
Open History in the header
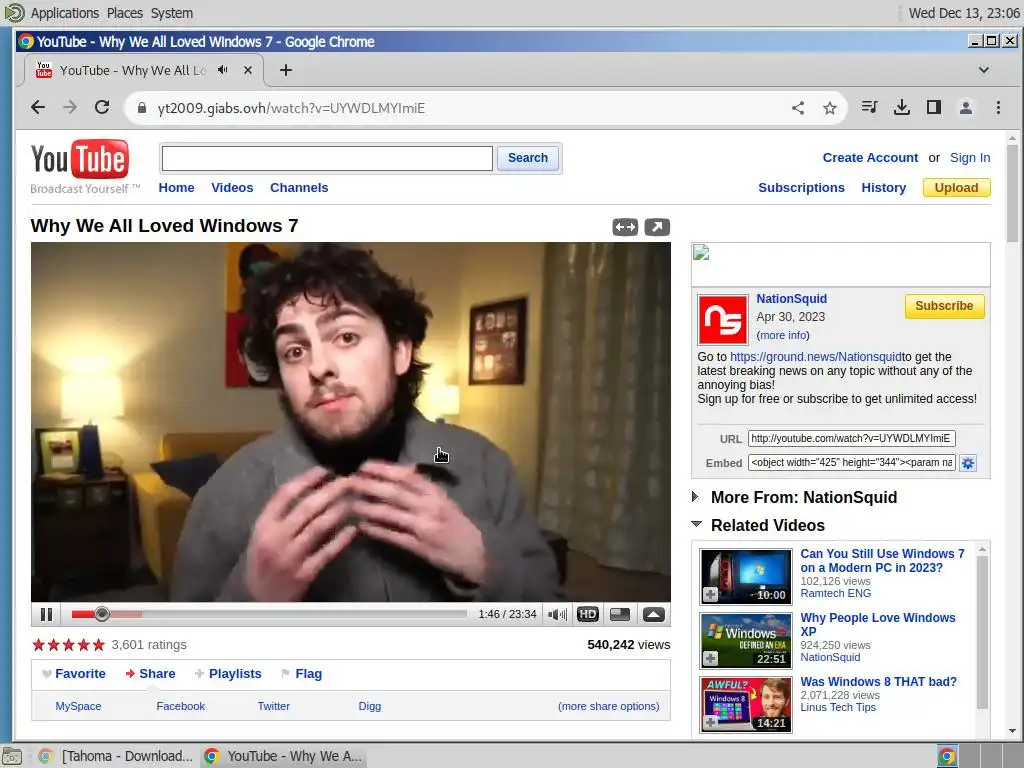point(884,187)
